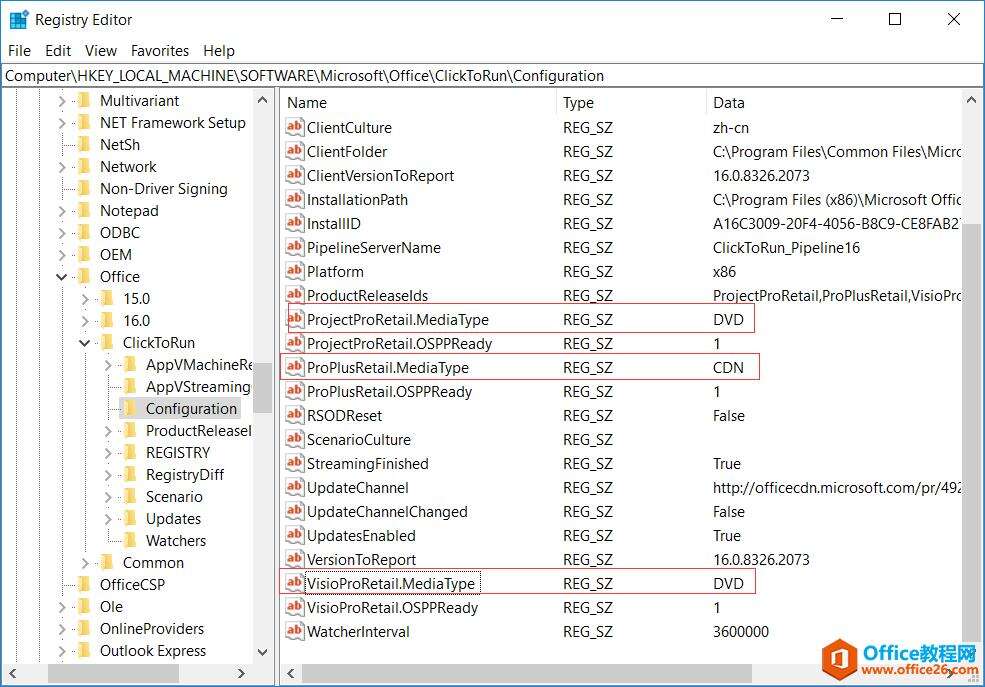Click the address bar registry path field

[x=492, y=76]
